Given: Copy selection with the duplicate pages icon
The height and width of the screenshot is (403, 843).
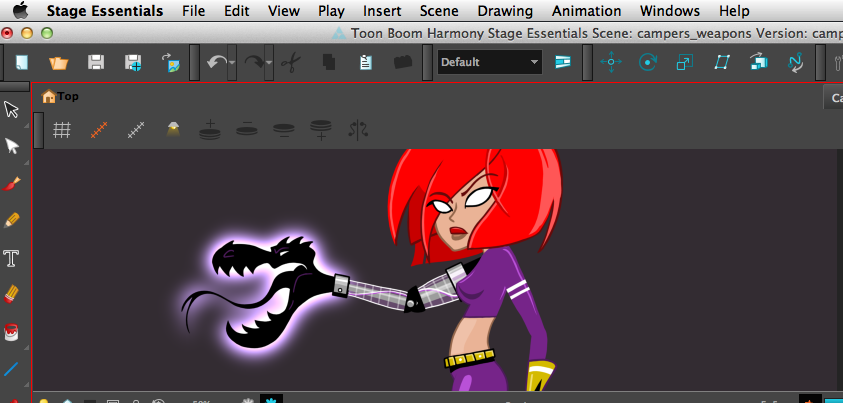Looking at the screenshot, I should pyautogui.click(x=328, y=63).
